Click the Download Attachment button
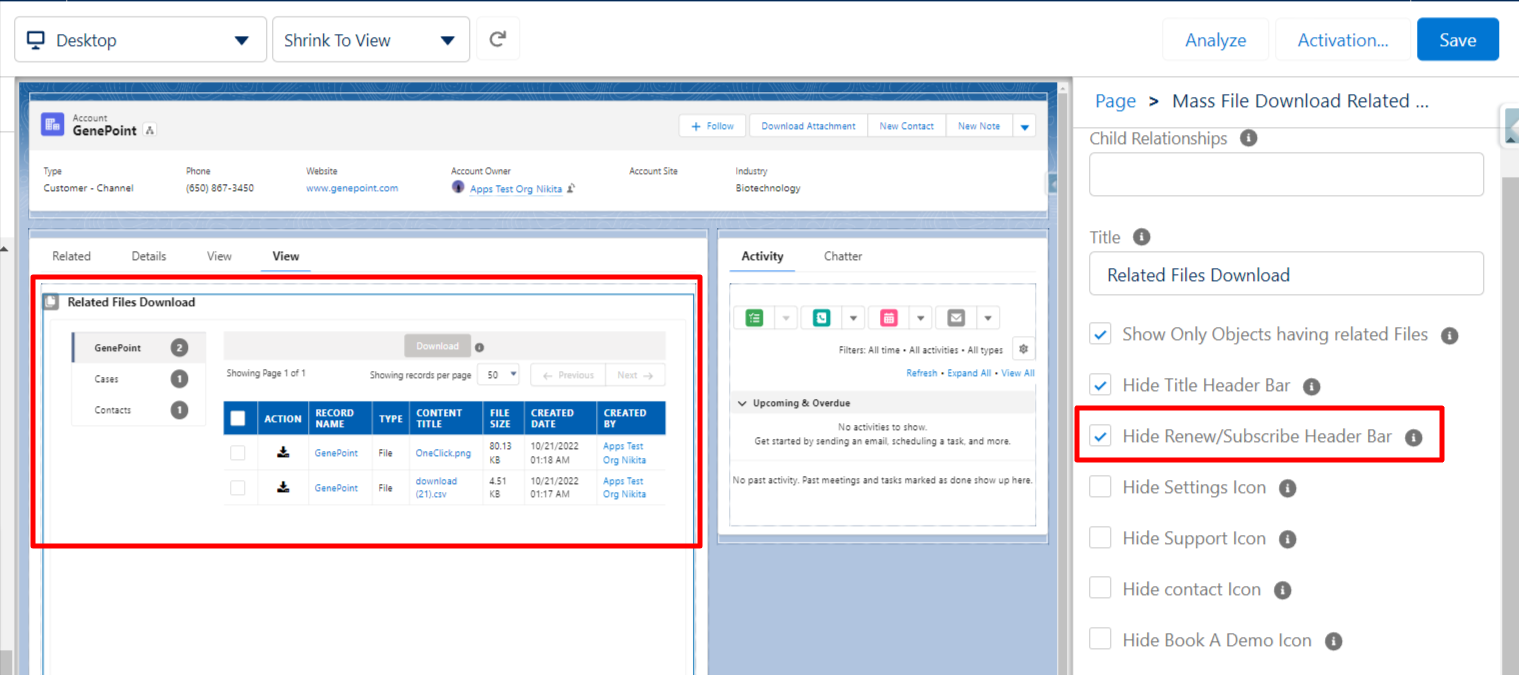 808,126
